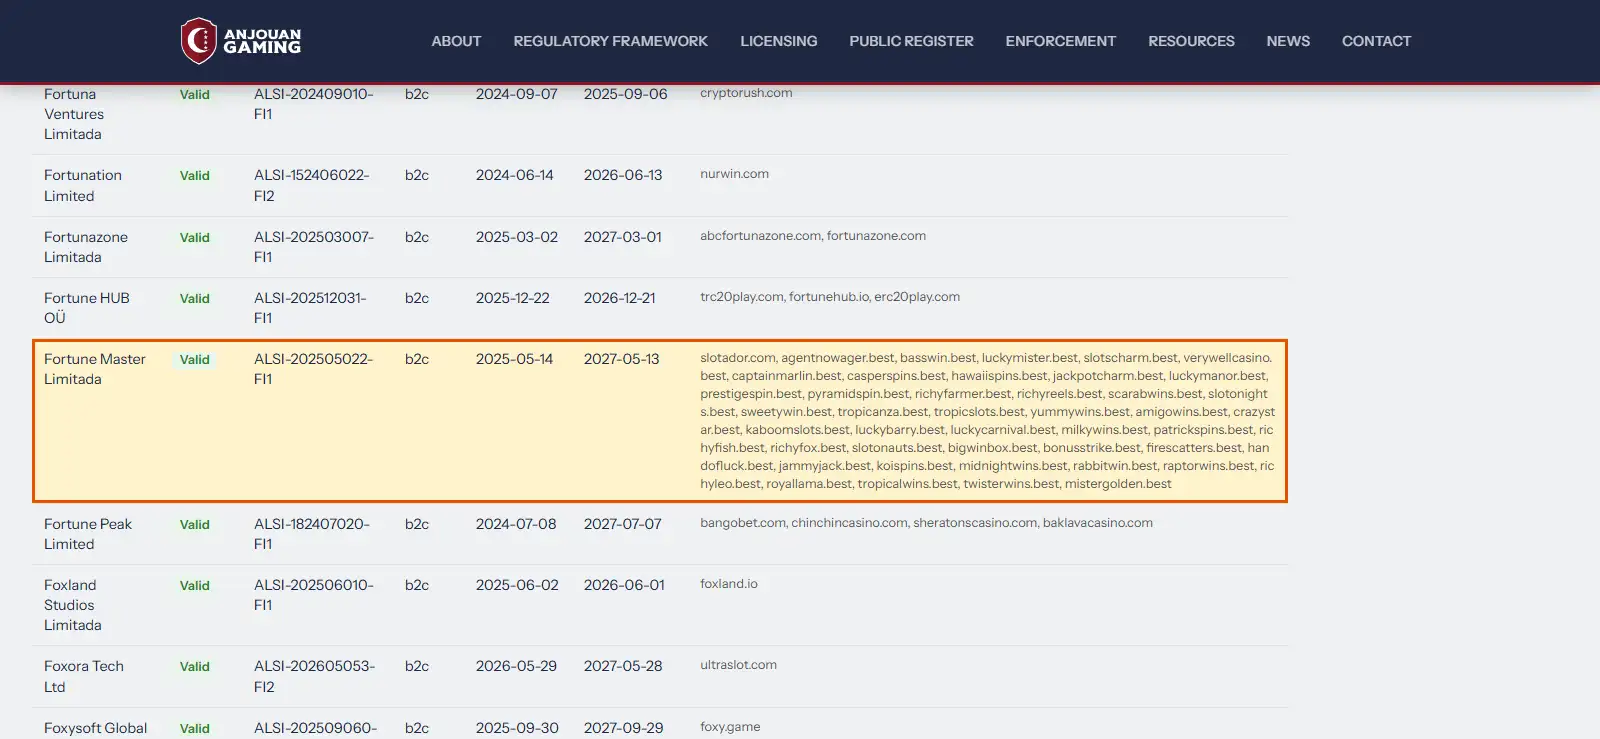Viewport: 1600px width, 739px height.
Task: Click the bangobet.com domain list
Action: coord(926,523)
